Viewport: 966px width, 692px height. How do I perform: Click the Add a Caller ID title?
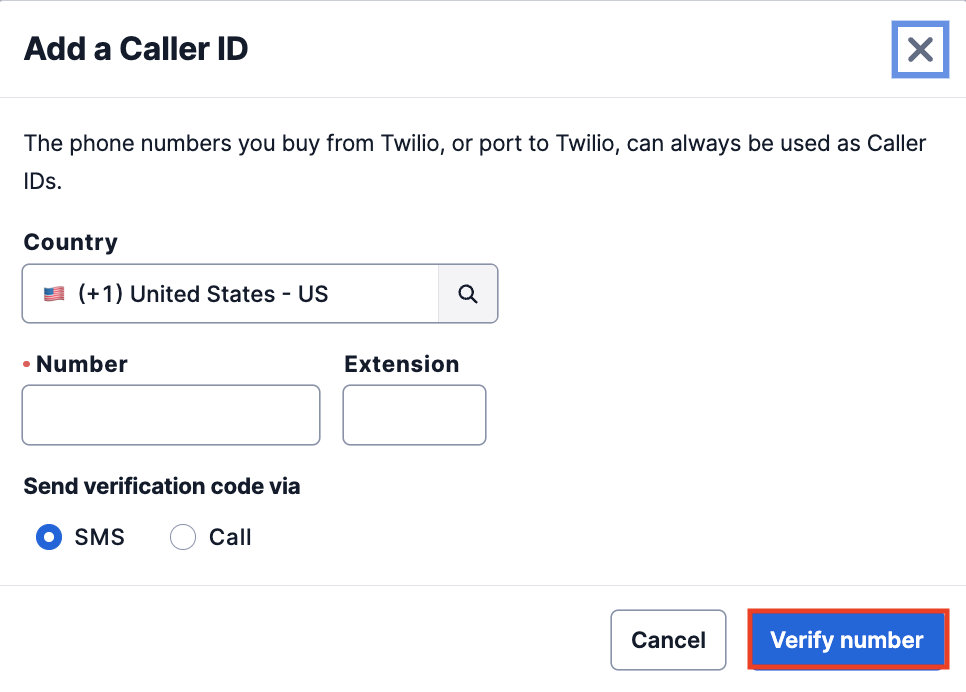pos(136,48)
